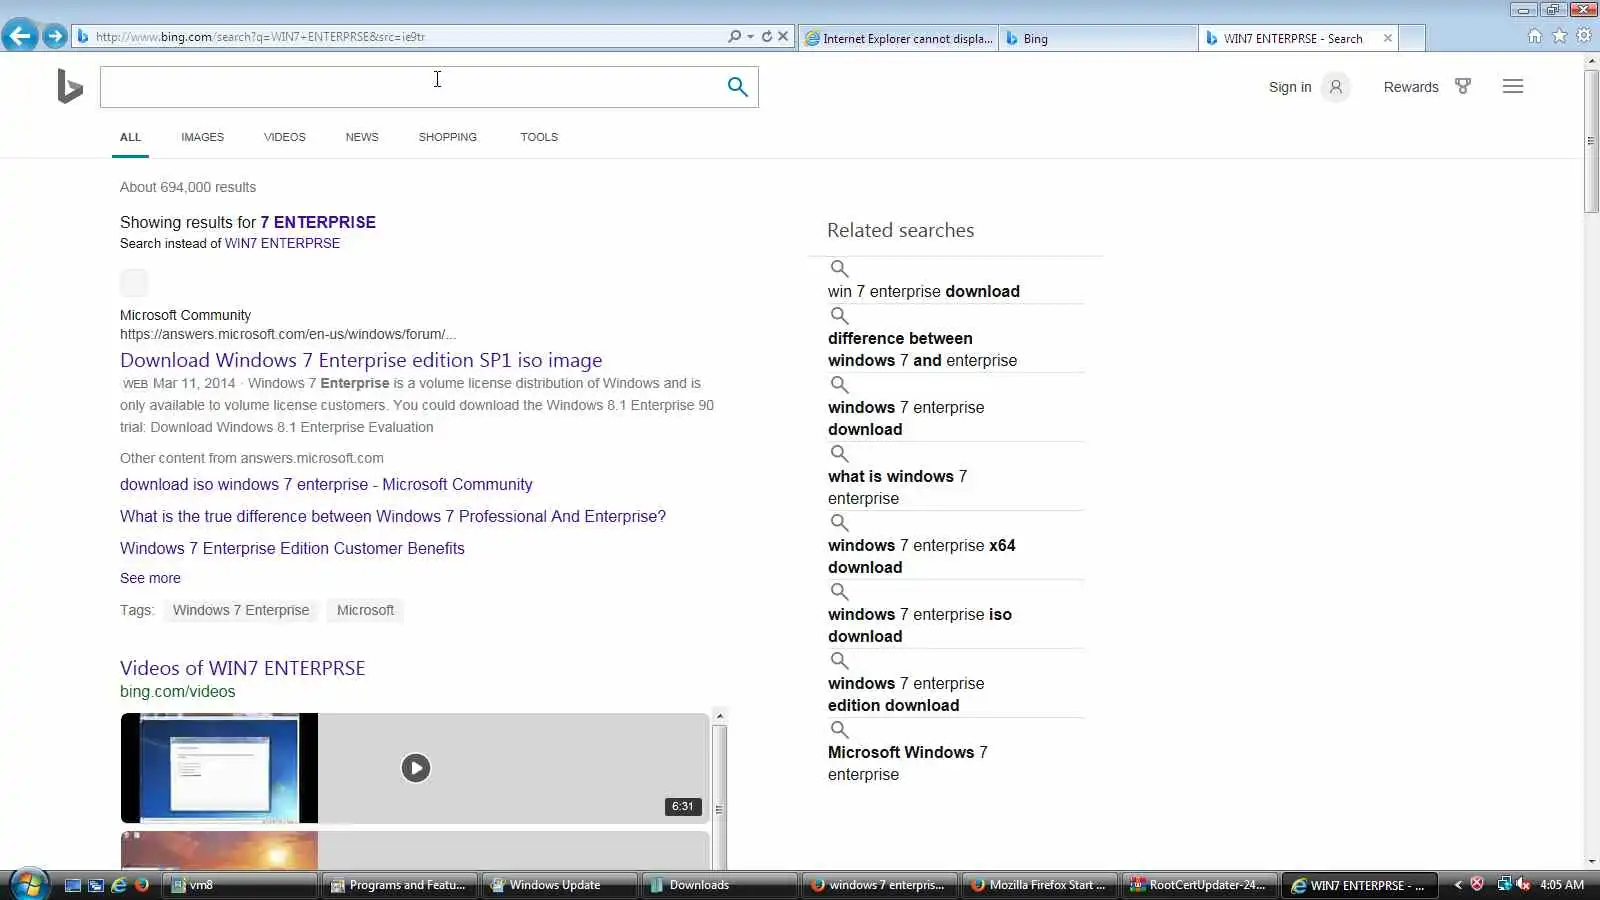Click the user avatar icon by Sign in
Screen dimensions: 1600x900
coord(1336,87)
